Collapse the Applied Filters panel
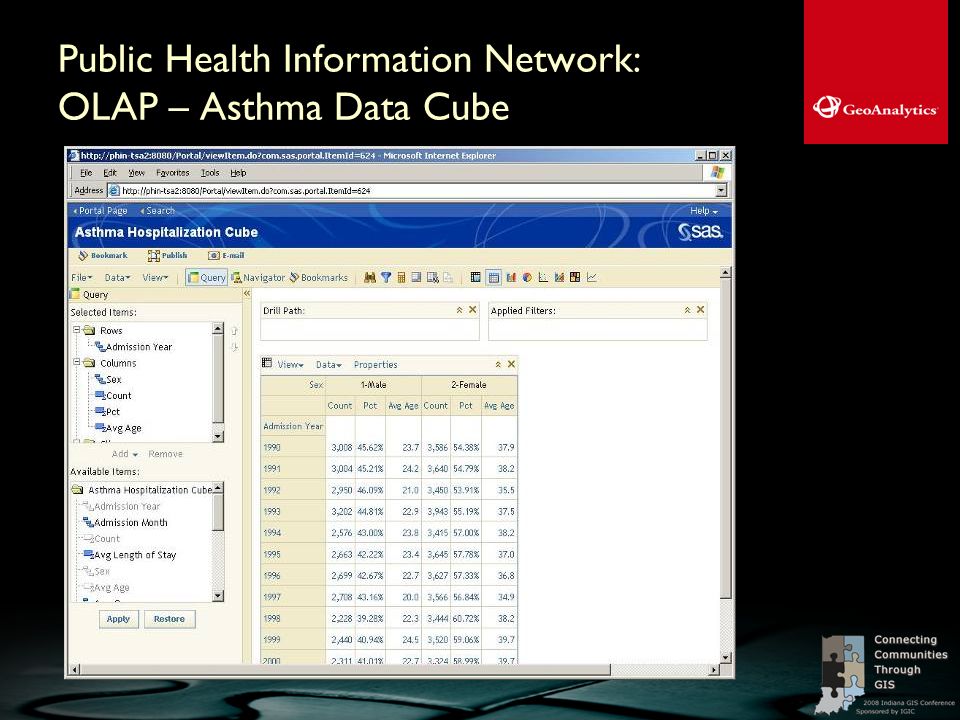 pyautogui.click(x=687, y=310)
